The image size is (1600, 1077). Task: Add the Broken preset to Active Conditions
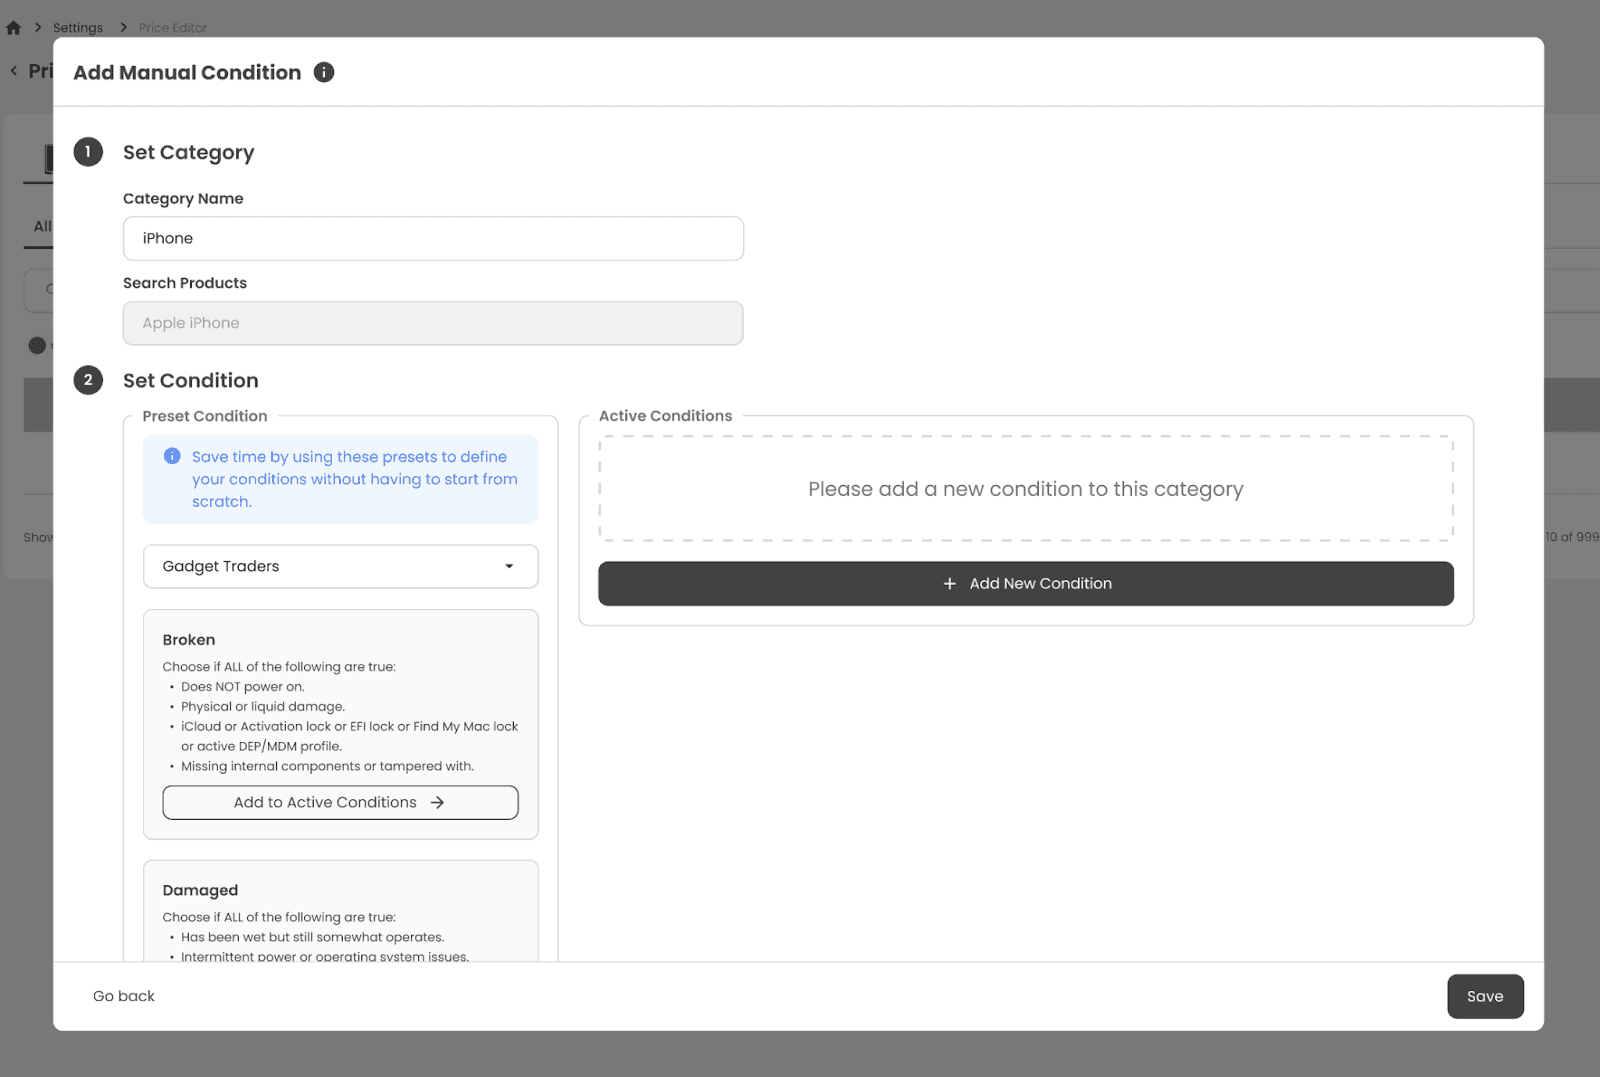341,802
